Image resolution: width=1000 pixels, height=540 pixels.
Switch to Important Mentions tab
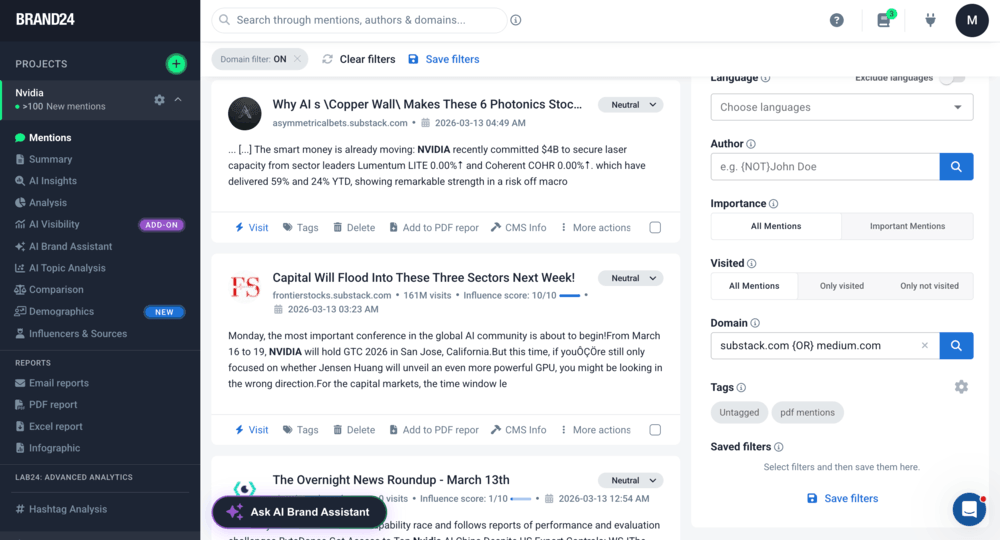point(907,226)
